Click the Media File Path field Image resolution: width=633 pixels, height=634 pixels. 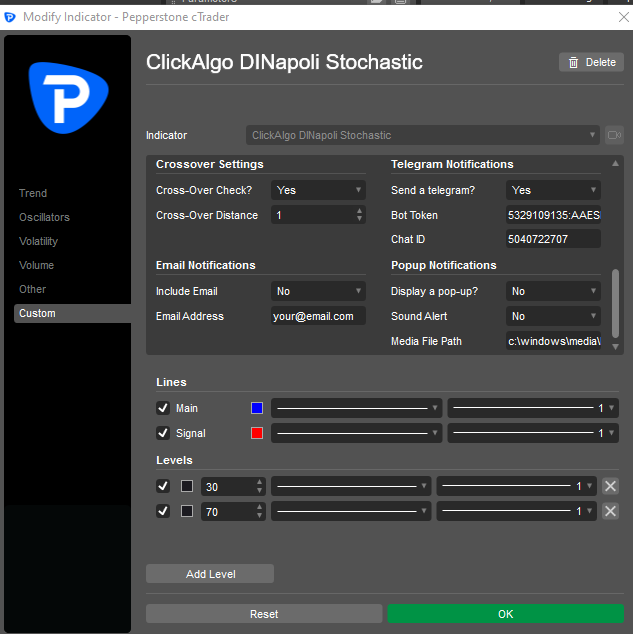coord(553,341)
